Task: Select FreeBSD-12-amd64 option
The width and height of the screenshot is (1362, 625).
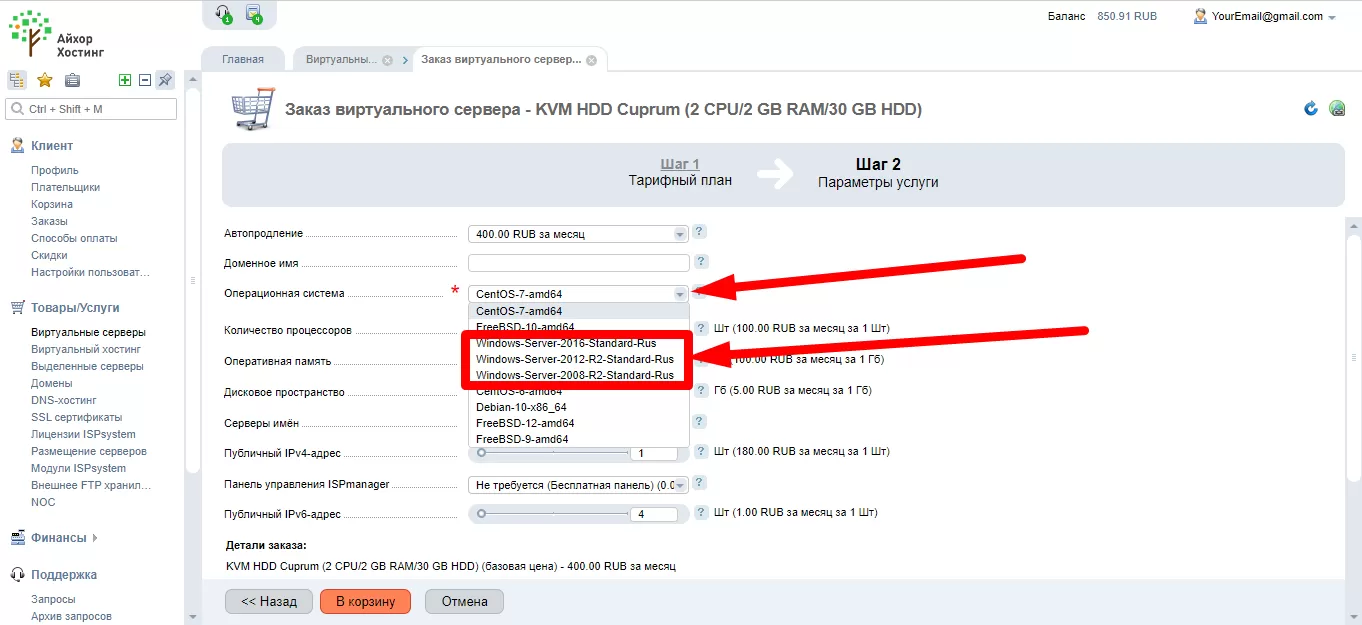Action: pyautogui.click(x=579, y=423)
